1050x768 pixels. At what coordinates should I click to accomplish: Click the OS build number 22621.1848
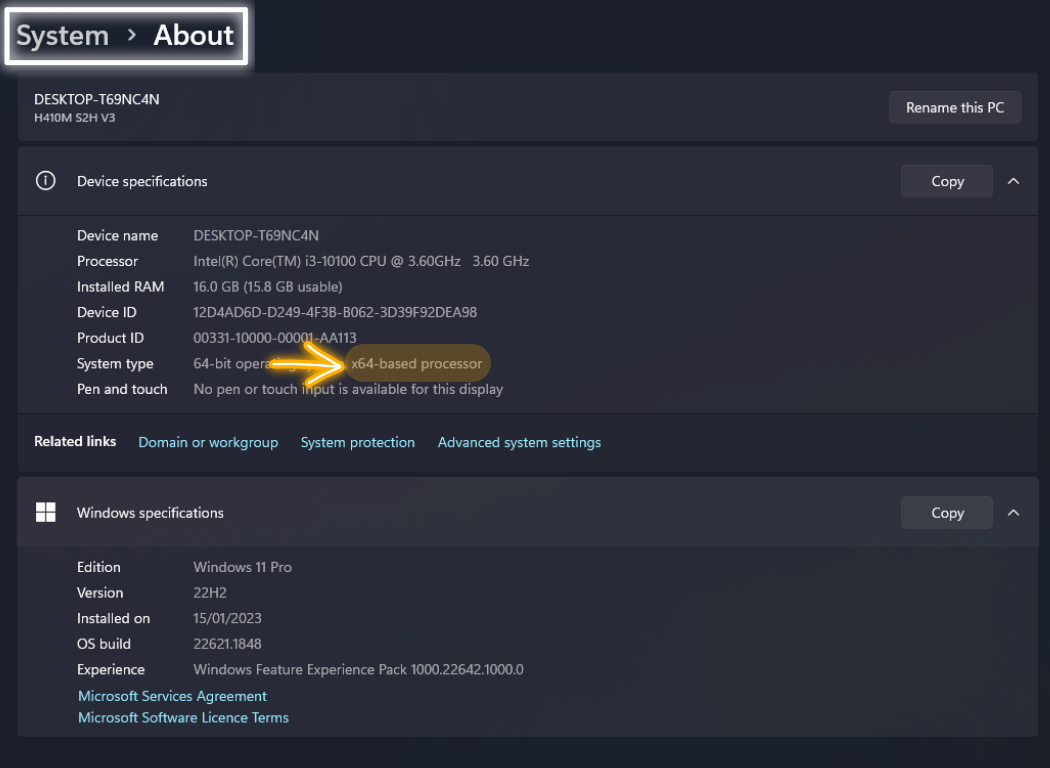coord(227,644)
